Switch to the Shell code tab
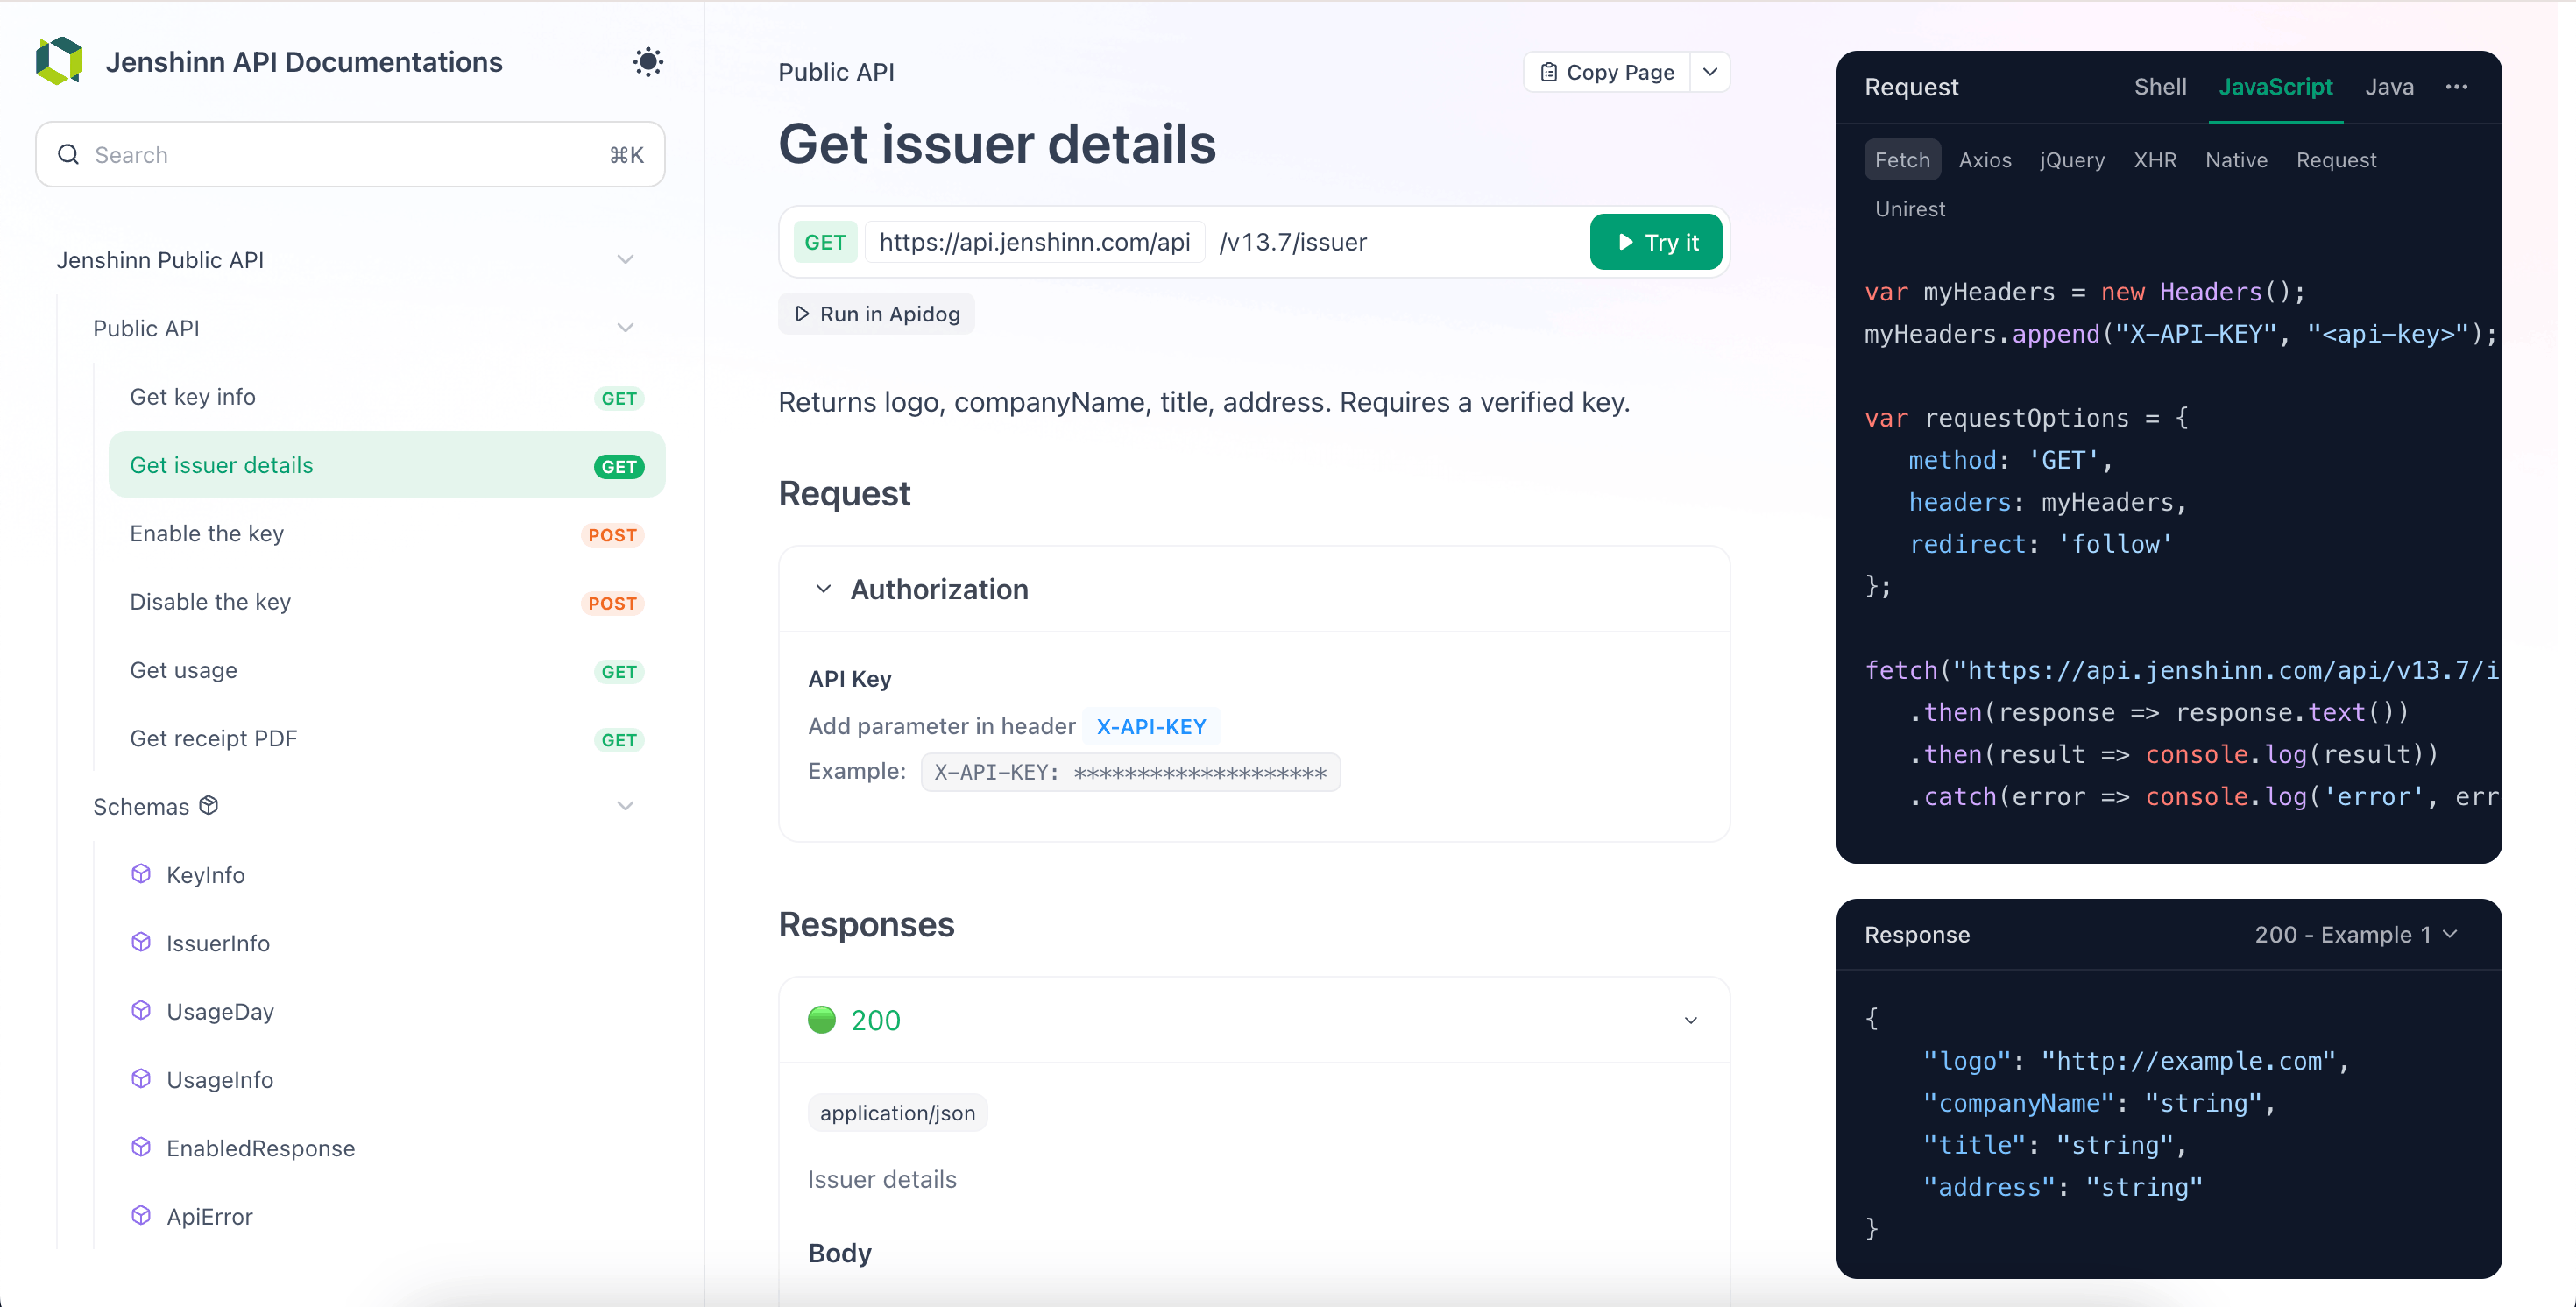2576x1307 pixels. 2159,87
